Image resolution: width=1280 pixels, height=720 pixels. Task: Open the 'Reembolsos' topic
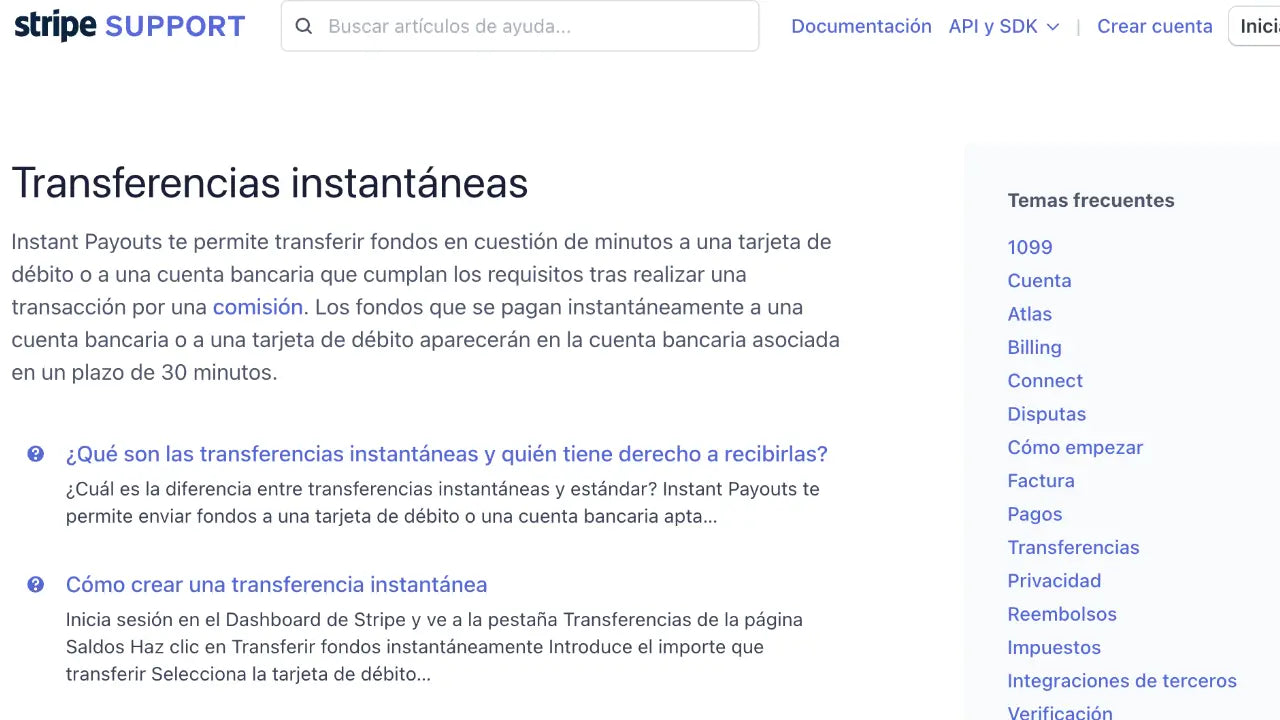tap(1062, 614)
